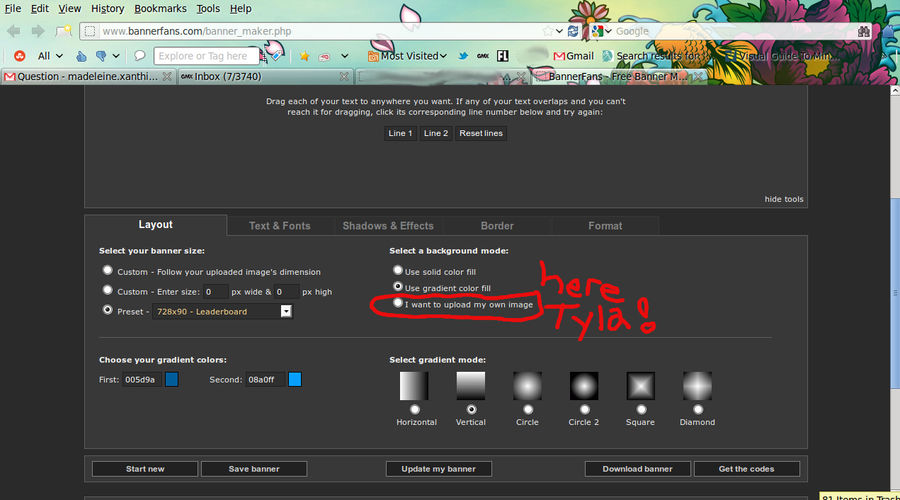Select I want to upload my own image
The width and height of the screenshot is (900, 500).
click(398, 303)
